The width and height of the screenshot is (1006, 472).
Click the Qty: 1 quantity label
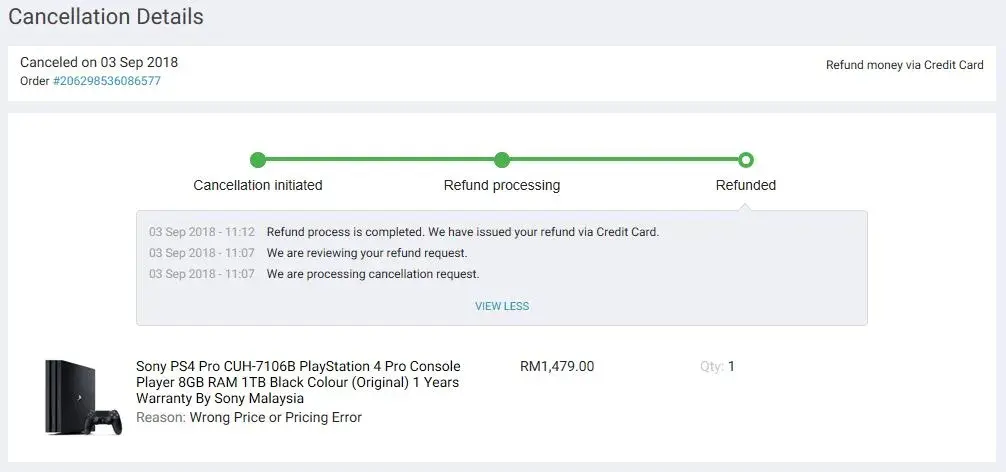(x=718, y=366)
